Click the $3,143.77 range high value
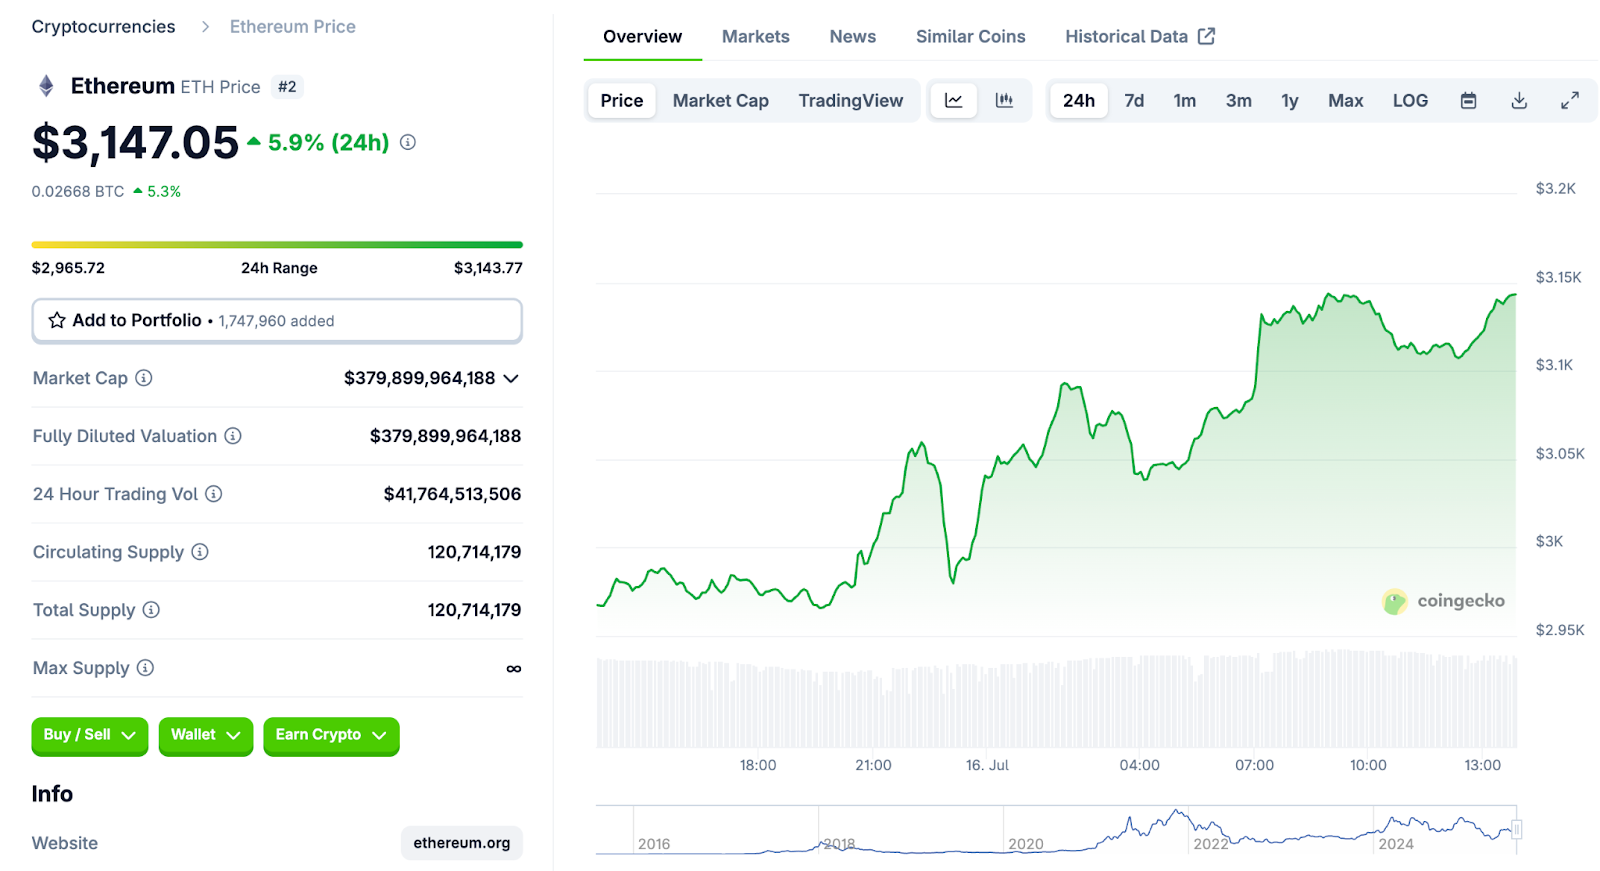1600x871 pixels. pyautogui.click(x=488, y=268)
